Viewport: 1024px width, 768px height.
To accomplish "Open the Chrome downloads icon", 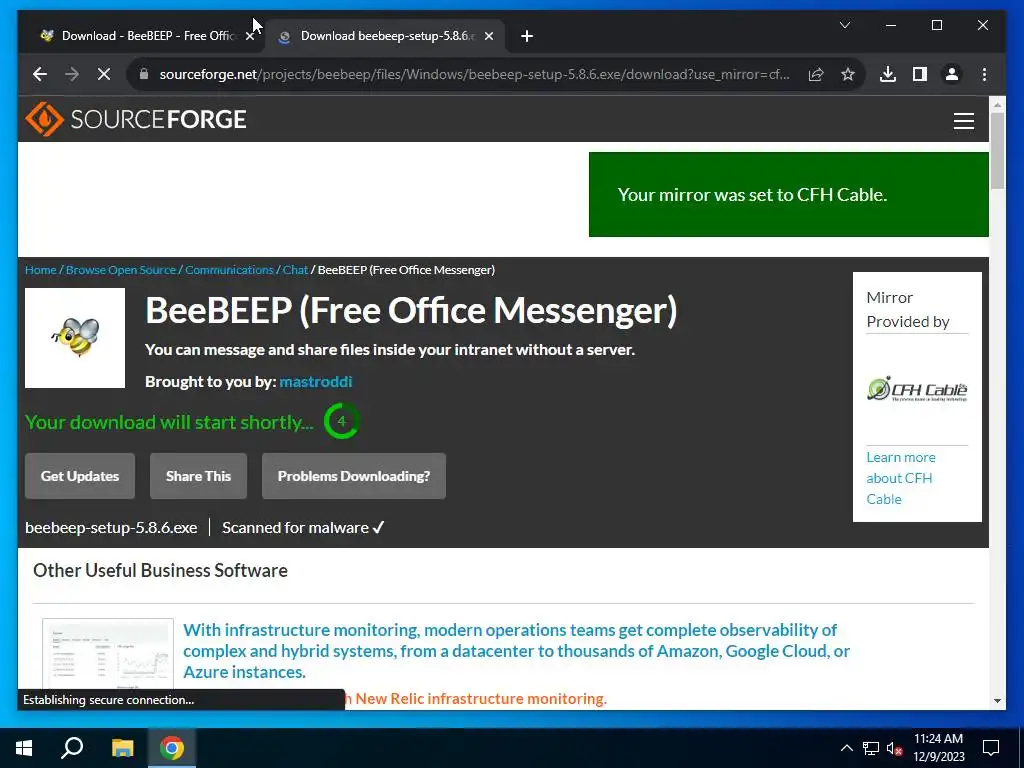I will pos(888,74).
